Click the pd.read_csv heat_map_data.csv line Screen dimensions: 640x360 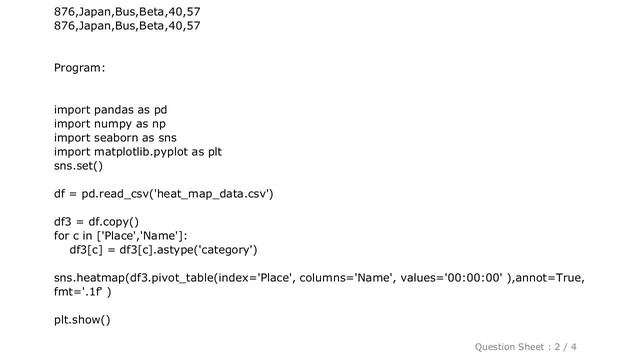coord(163,194)
